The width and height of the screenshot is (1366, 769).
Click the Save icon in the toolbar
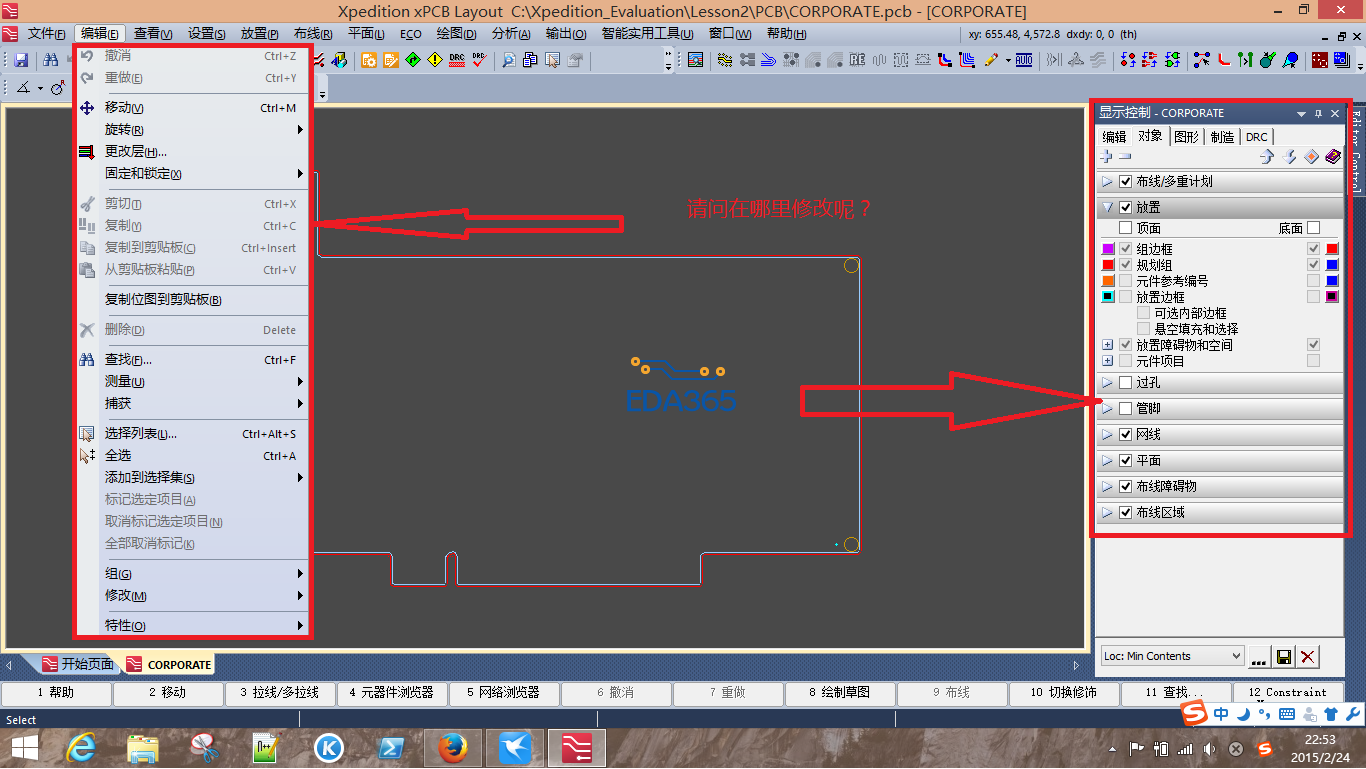pyautogui.click(x=21, y=60)
